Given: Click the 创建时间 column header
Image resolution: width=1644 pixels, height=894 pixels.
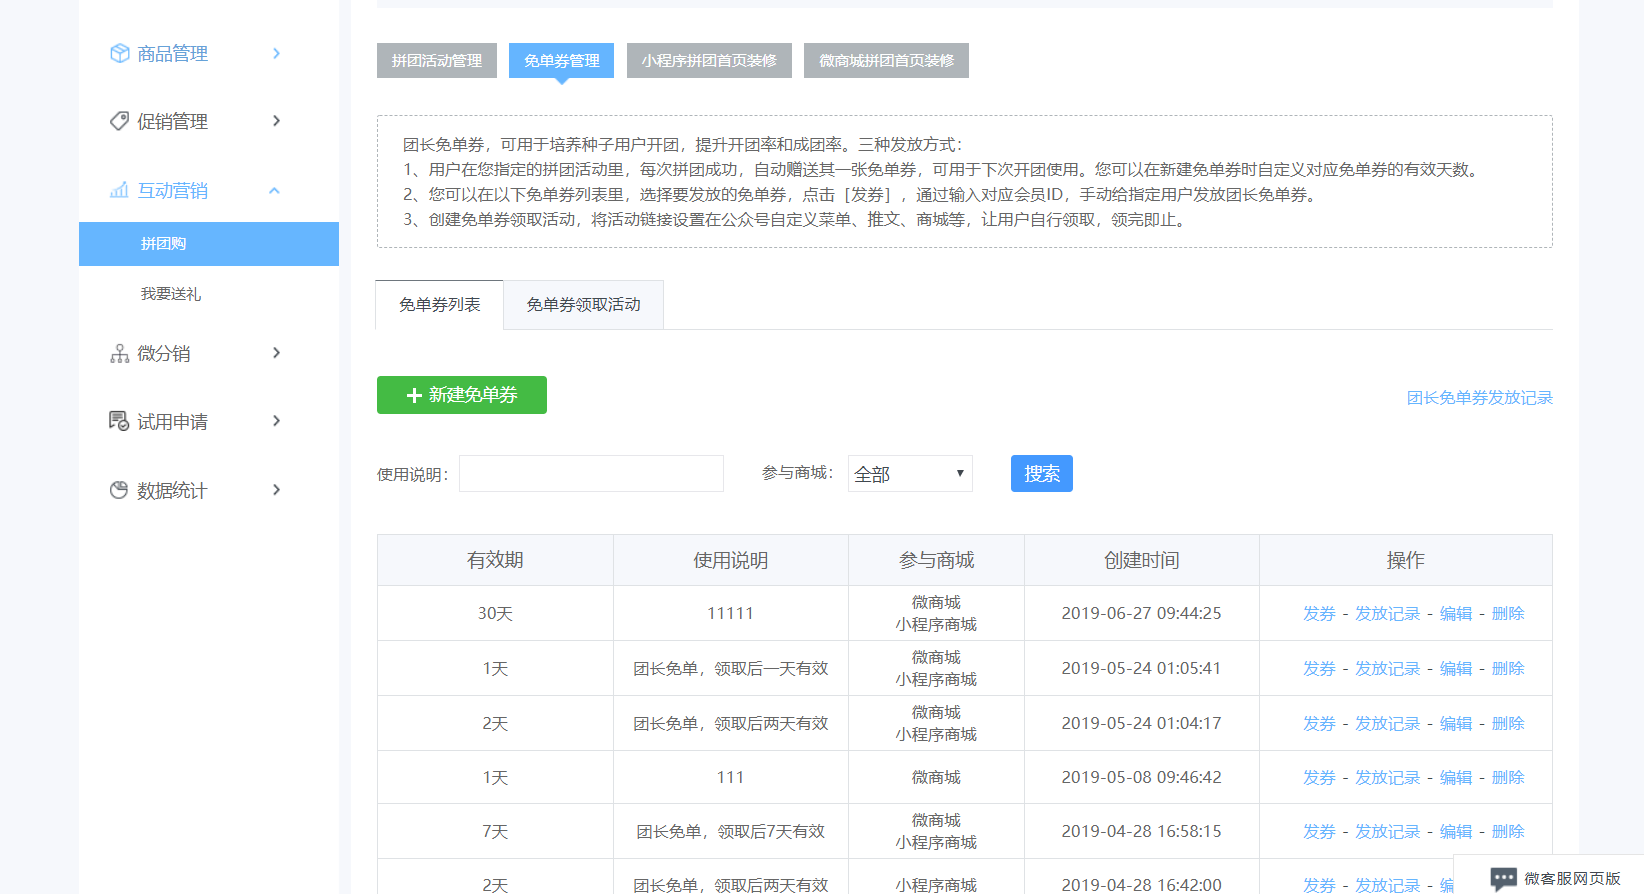Looking at the screenshot, I should coord(1141,561).
